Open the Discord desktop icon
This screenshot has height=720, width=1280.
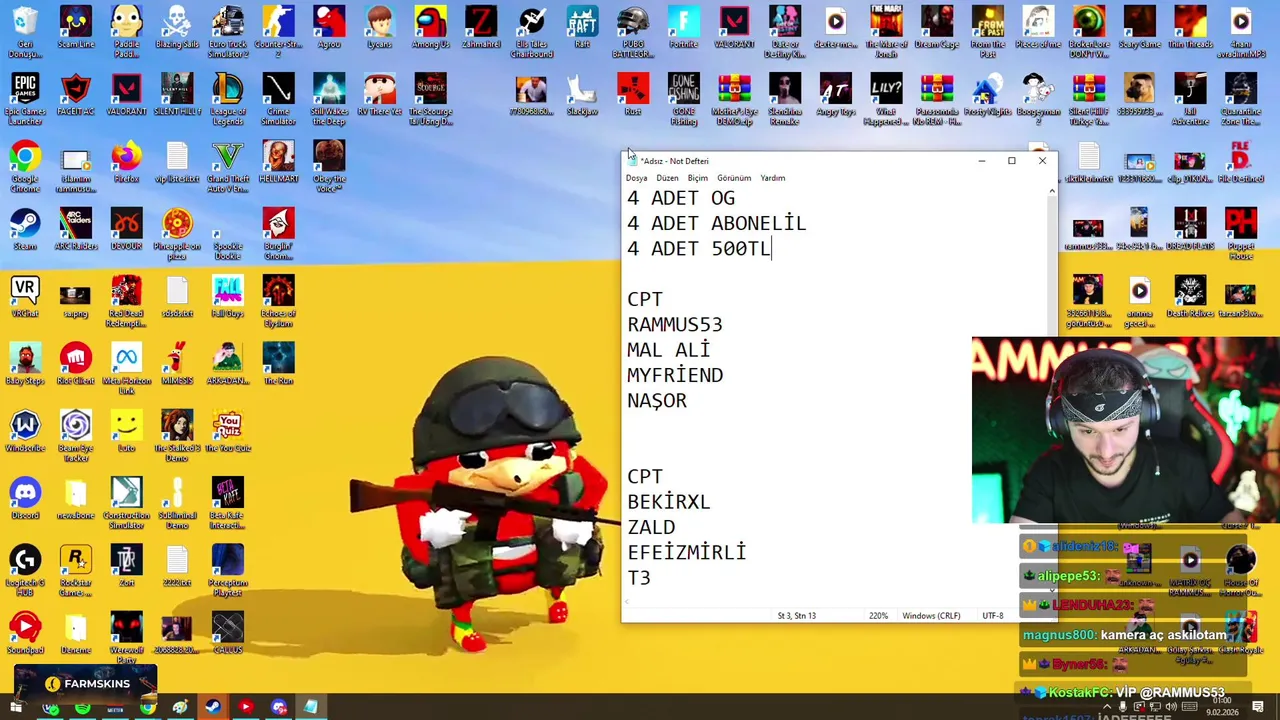click(x=25, y=498)
